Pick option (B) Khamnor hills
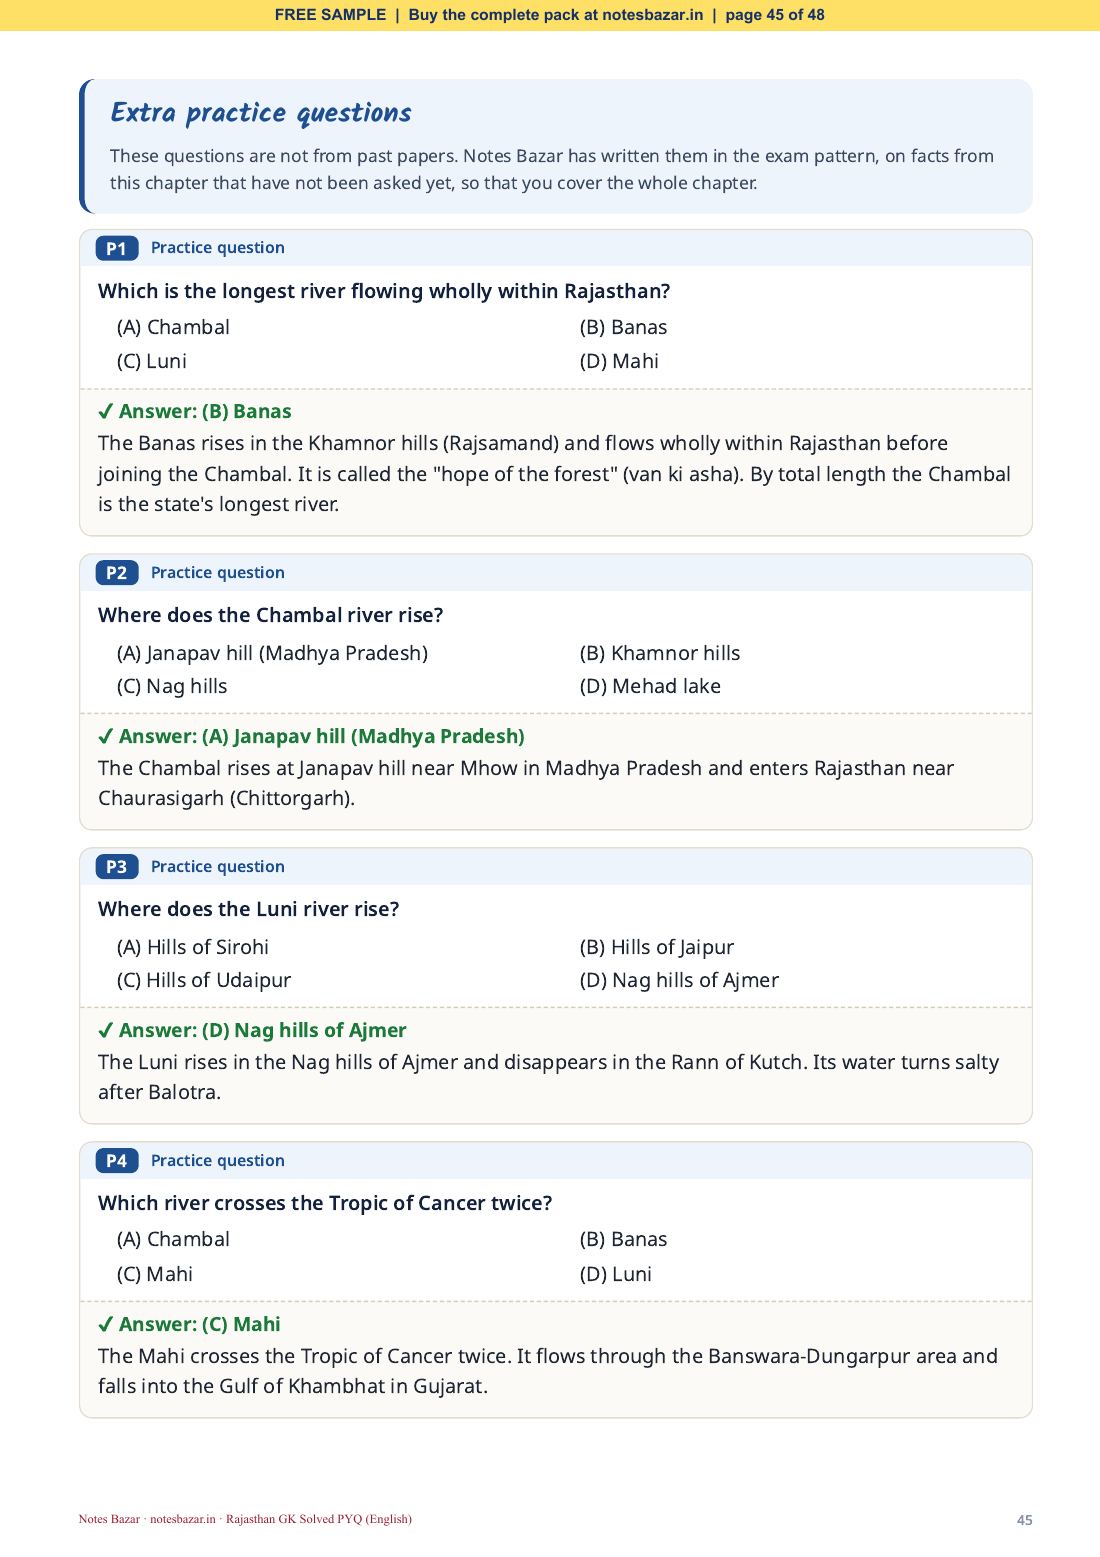This screenshot has width=1100, height=1557. tap(660, 653)
